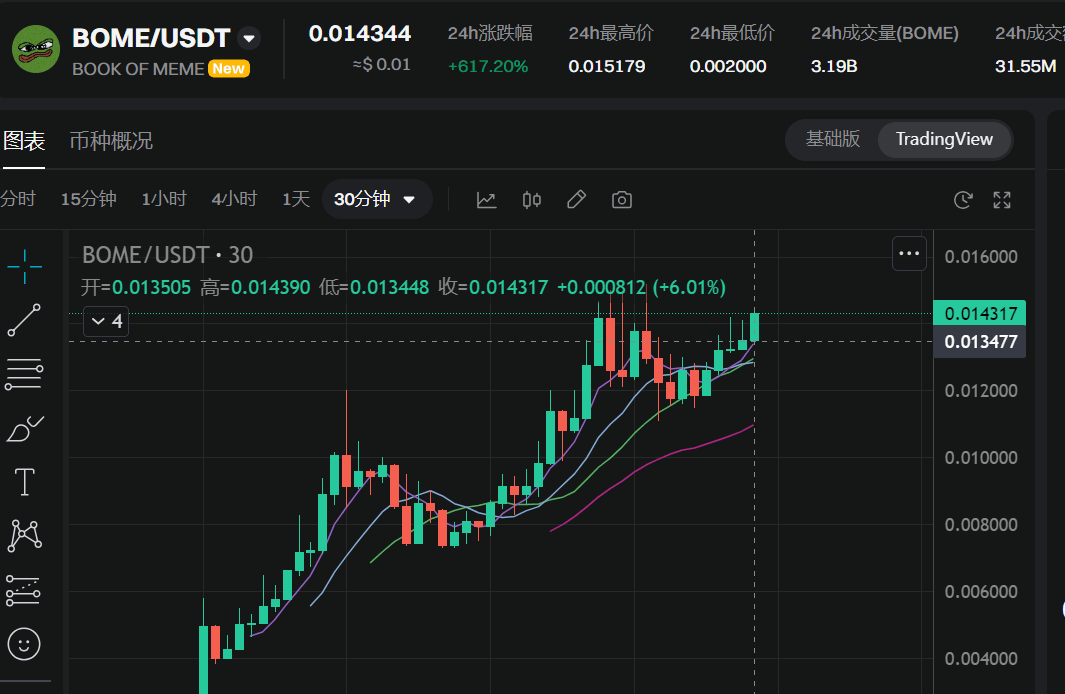
Task: Click the 24h最高价 value 0.015179
Action: (x=607, y=66)
